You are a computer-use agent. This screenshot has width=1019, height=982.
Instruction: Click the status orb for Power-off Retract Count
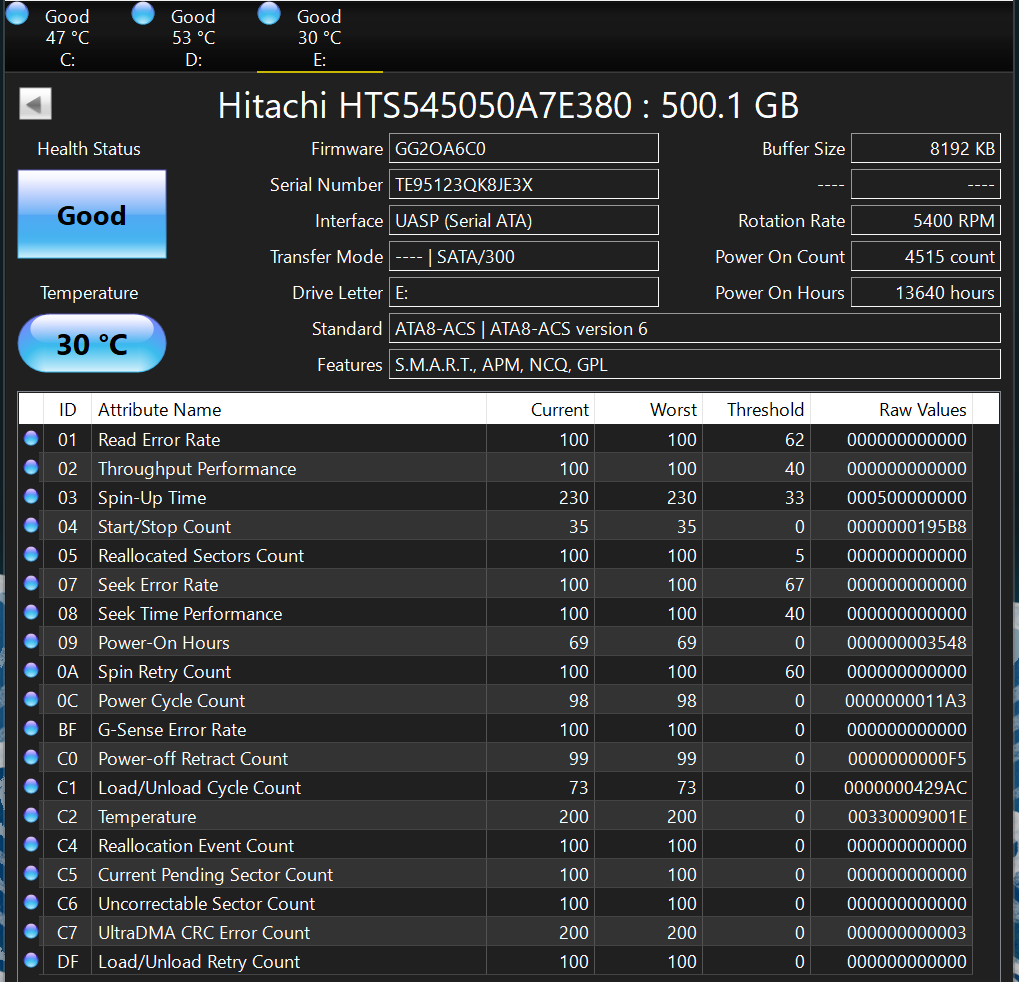[31, 756]
